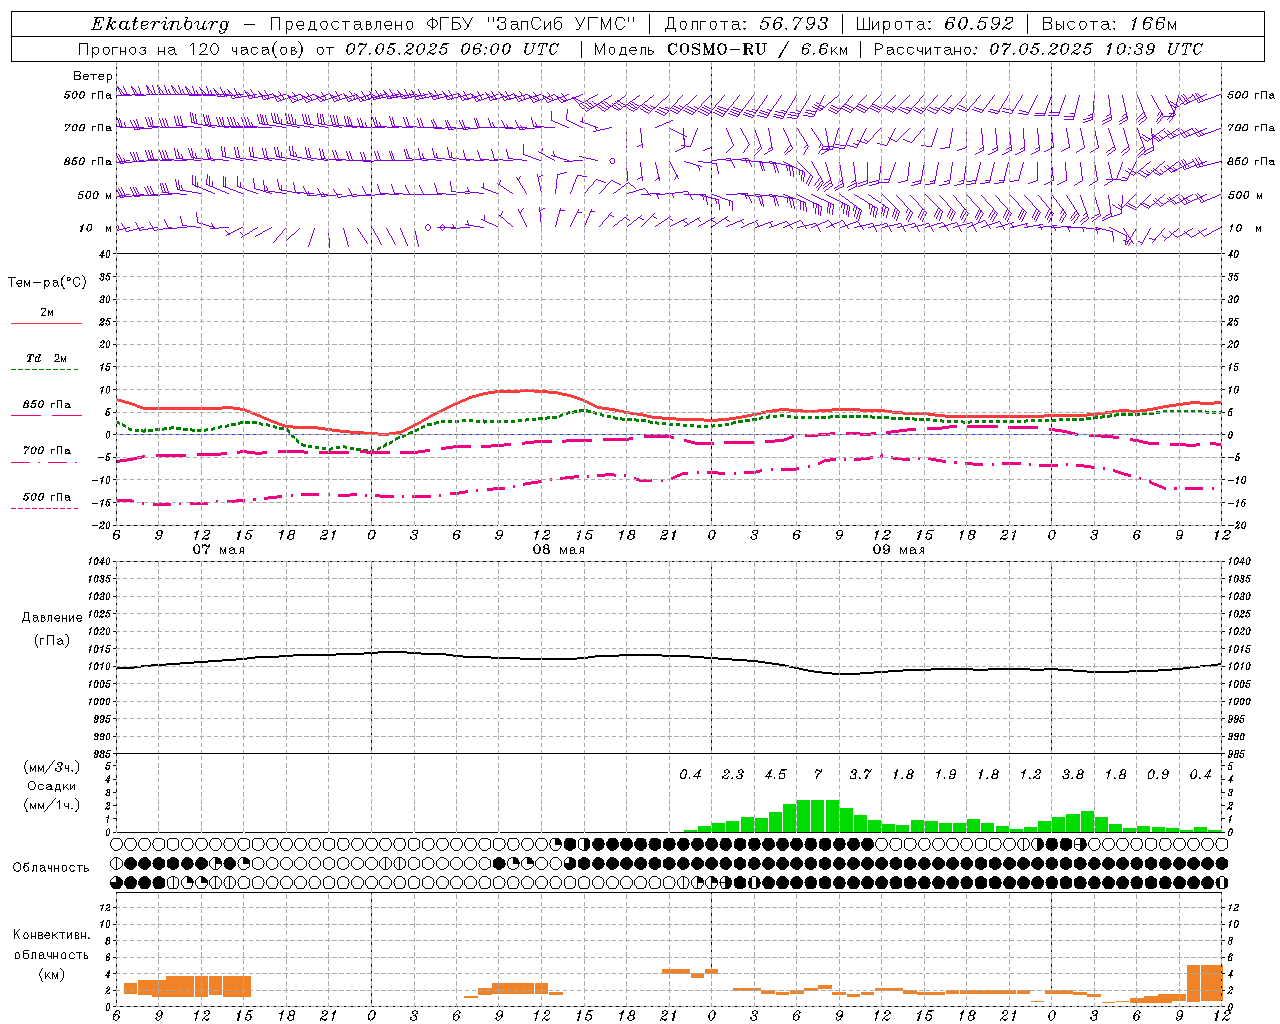Select the 'Прогноз на 120 часа(ов)' text
Viewport: 1280px width, 1024px height.
pyautogui.click(x=192, y=49)
